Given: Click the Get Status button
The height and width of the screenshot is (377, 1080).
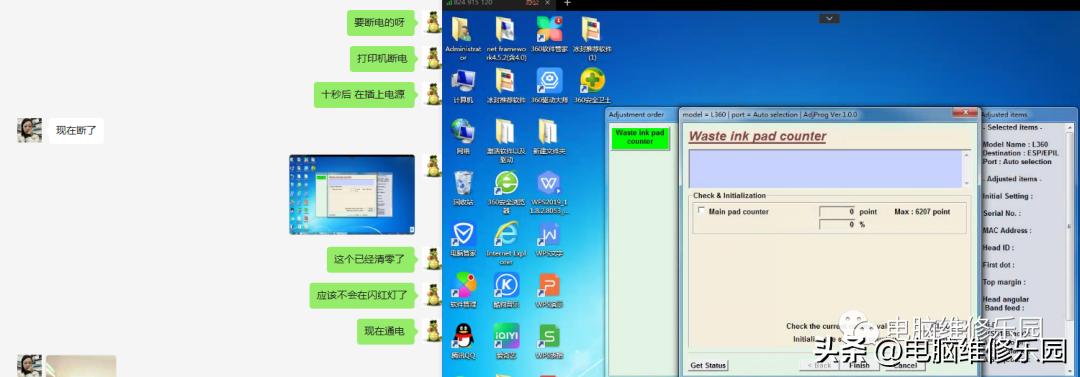Looking at the screenshot, I should 708,365.
